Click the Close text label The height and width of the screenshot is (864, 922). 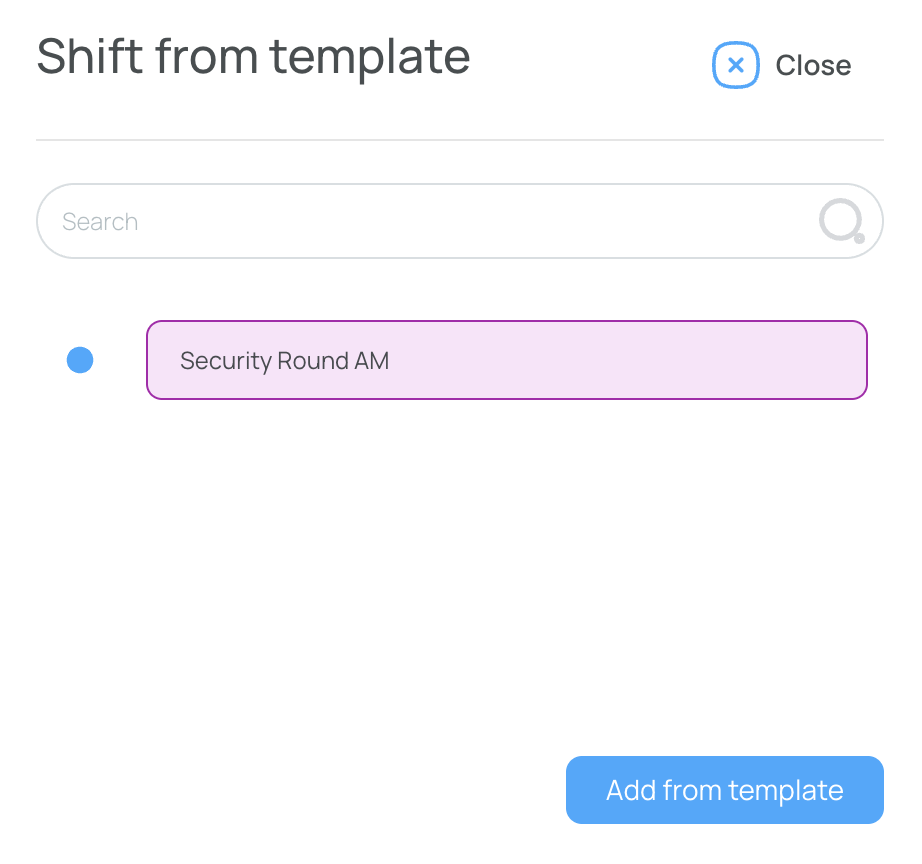(x=813, y=65)
